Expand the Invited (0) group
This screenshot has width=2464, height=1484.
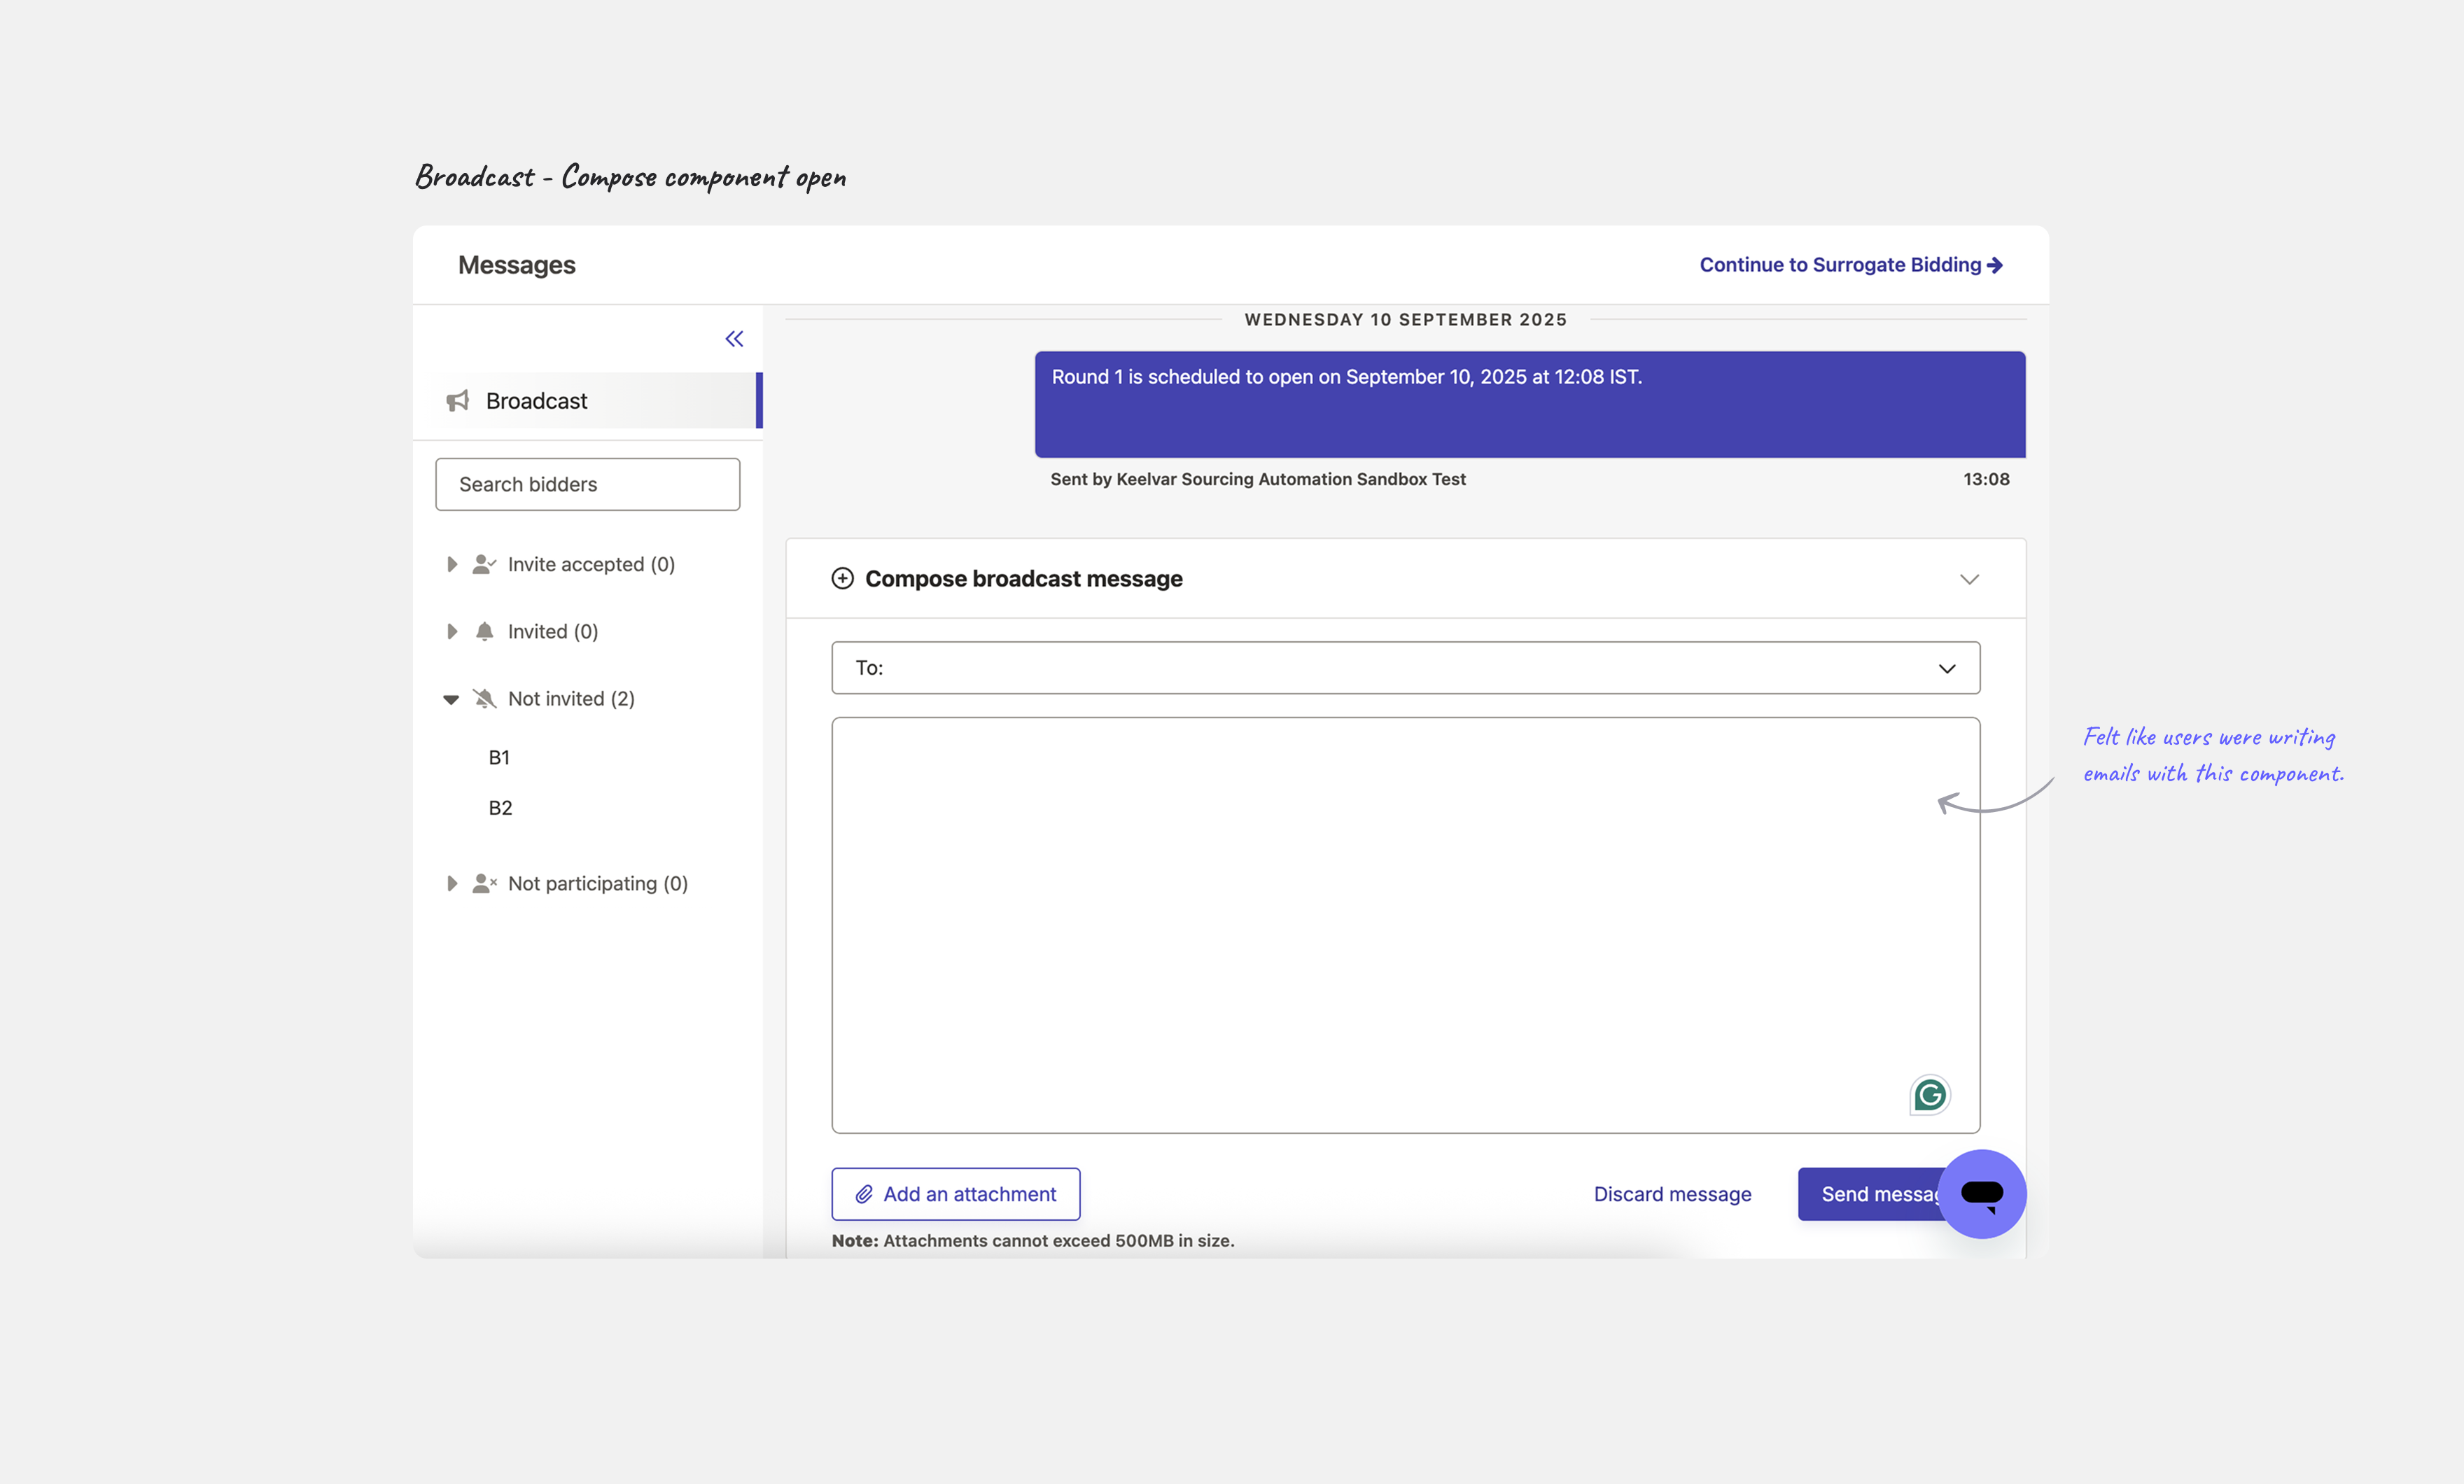click(x=452, y=631)
